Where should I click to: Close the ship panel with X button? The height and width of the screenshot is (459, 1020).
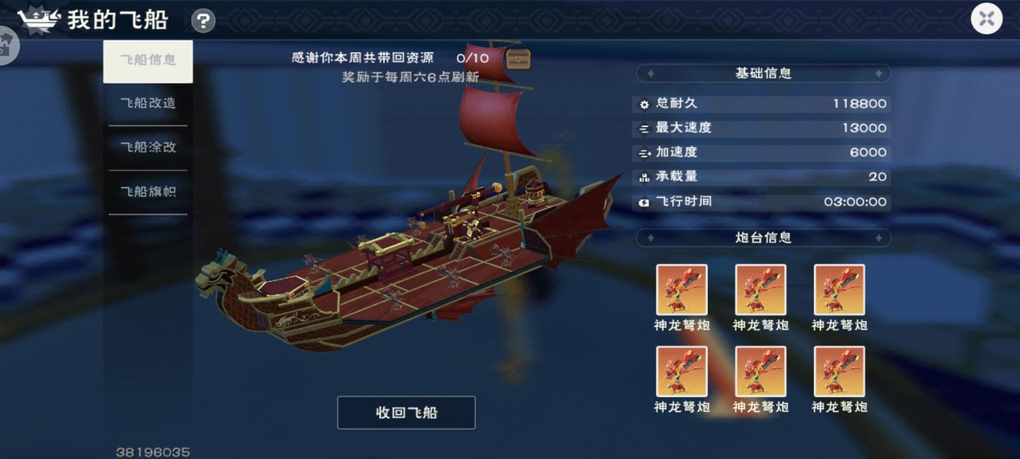click(987, 19)
